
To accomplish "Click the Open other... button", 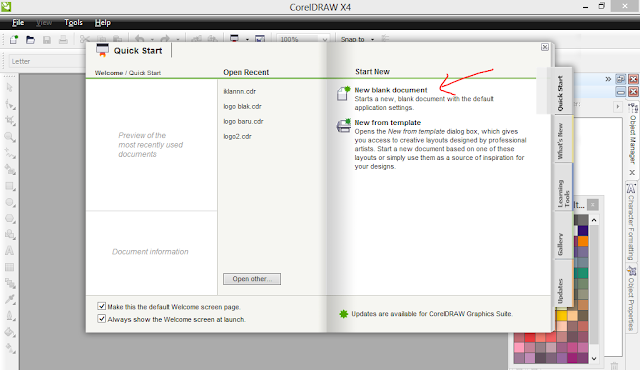I will 252,279.
